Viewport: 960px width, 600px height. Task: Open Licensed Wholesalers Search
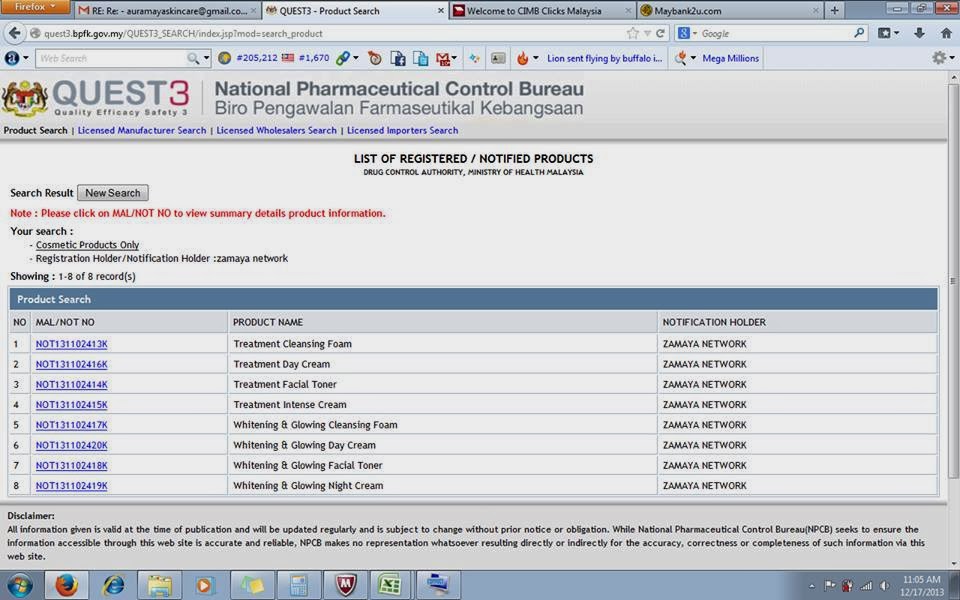pos(277,130)
